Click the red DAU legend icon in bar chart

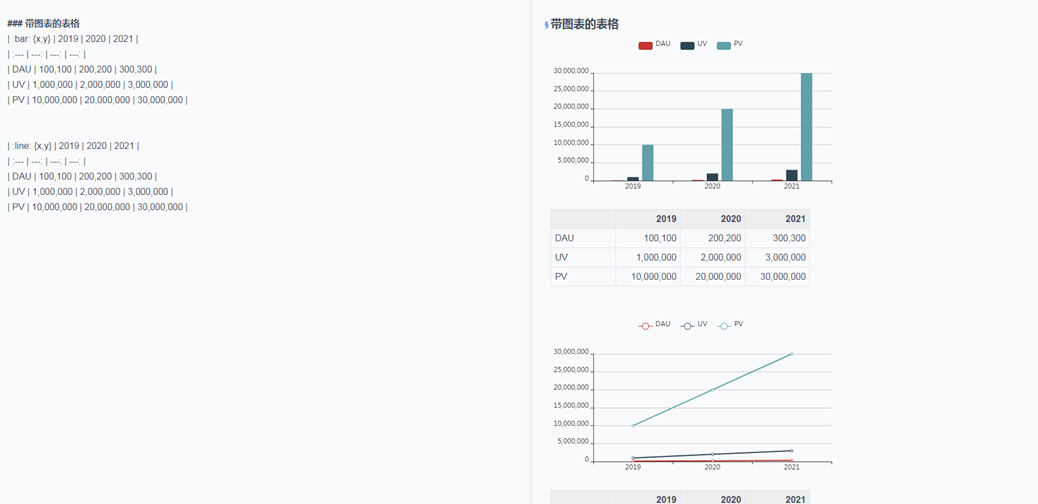tap(645, 45)
